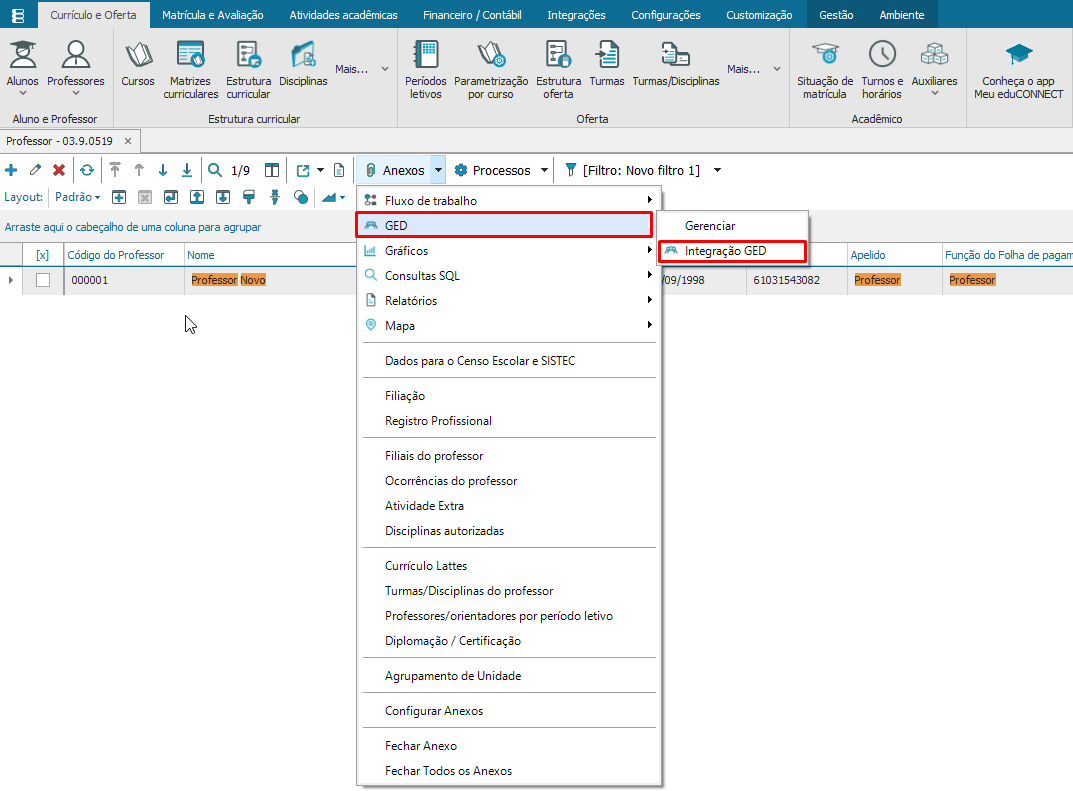
Task: Open the Cursos ribbon icon
Action: pyautogui.click(x=138, y=64)
